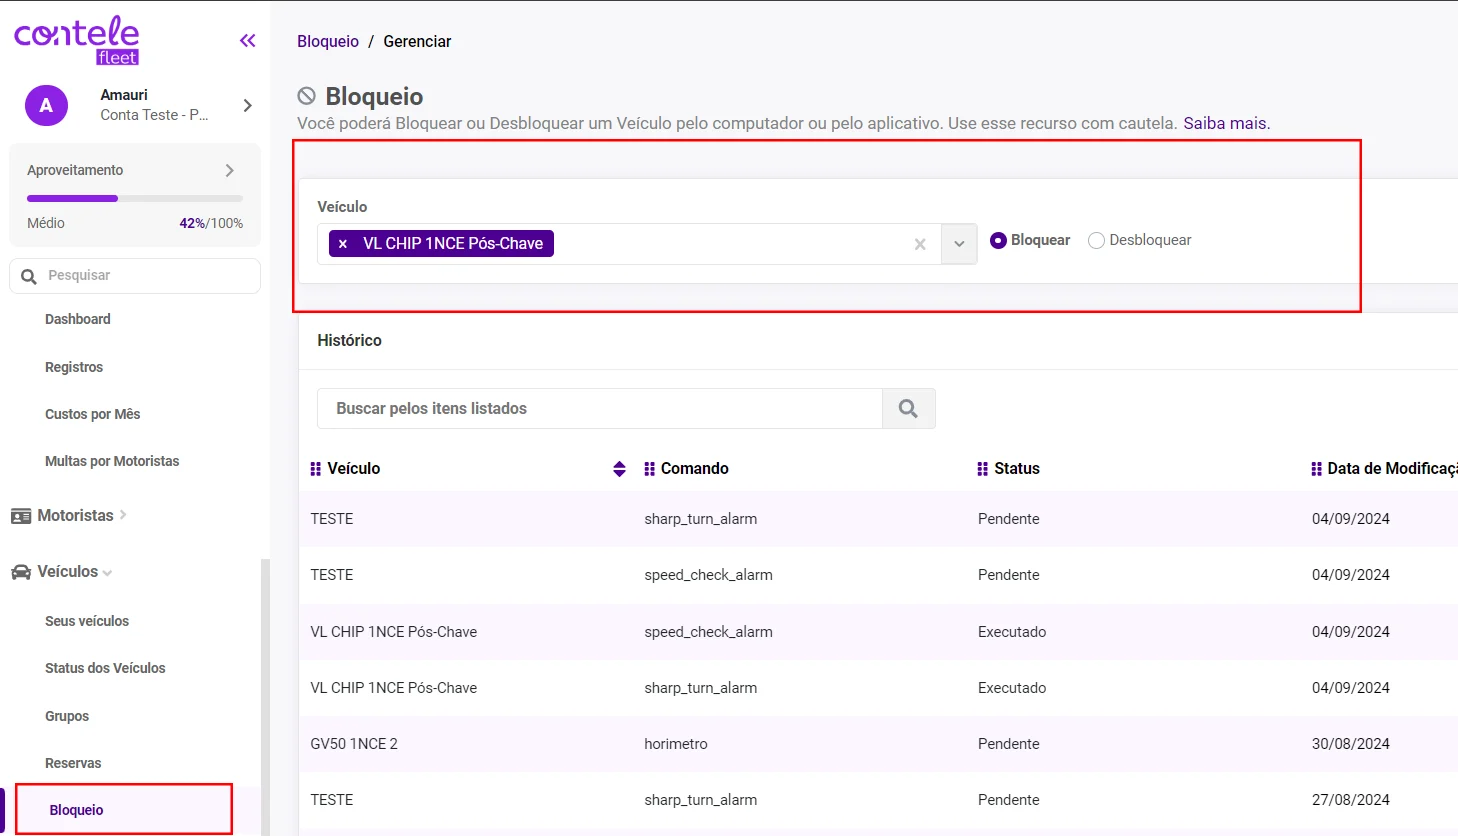Click the Motoristas ID card icon
The width and height of the screenshot is (1458, 836).
click(21, 516)
